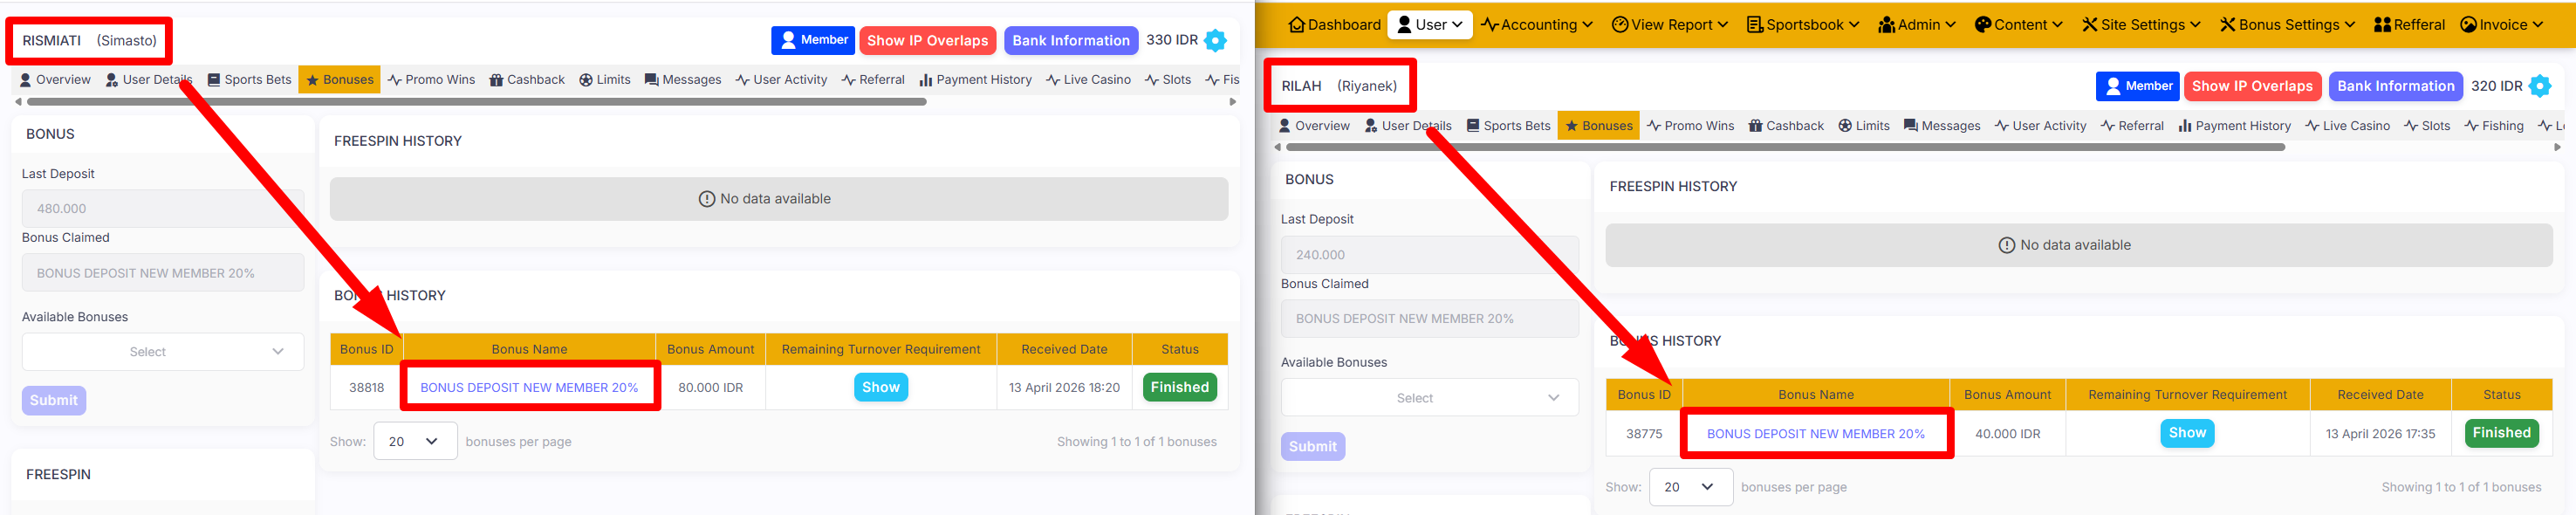Open Limits tab in RILAH panel
2576x515 pixels.
[1864, 126]
